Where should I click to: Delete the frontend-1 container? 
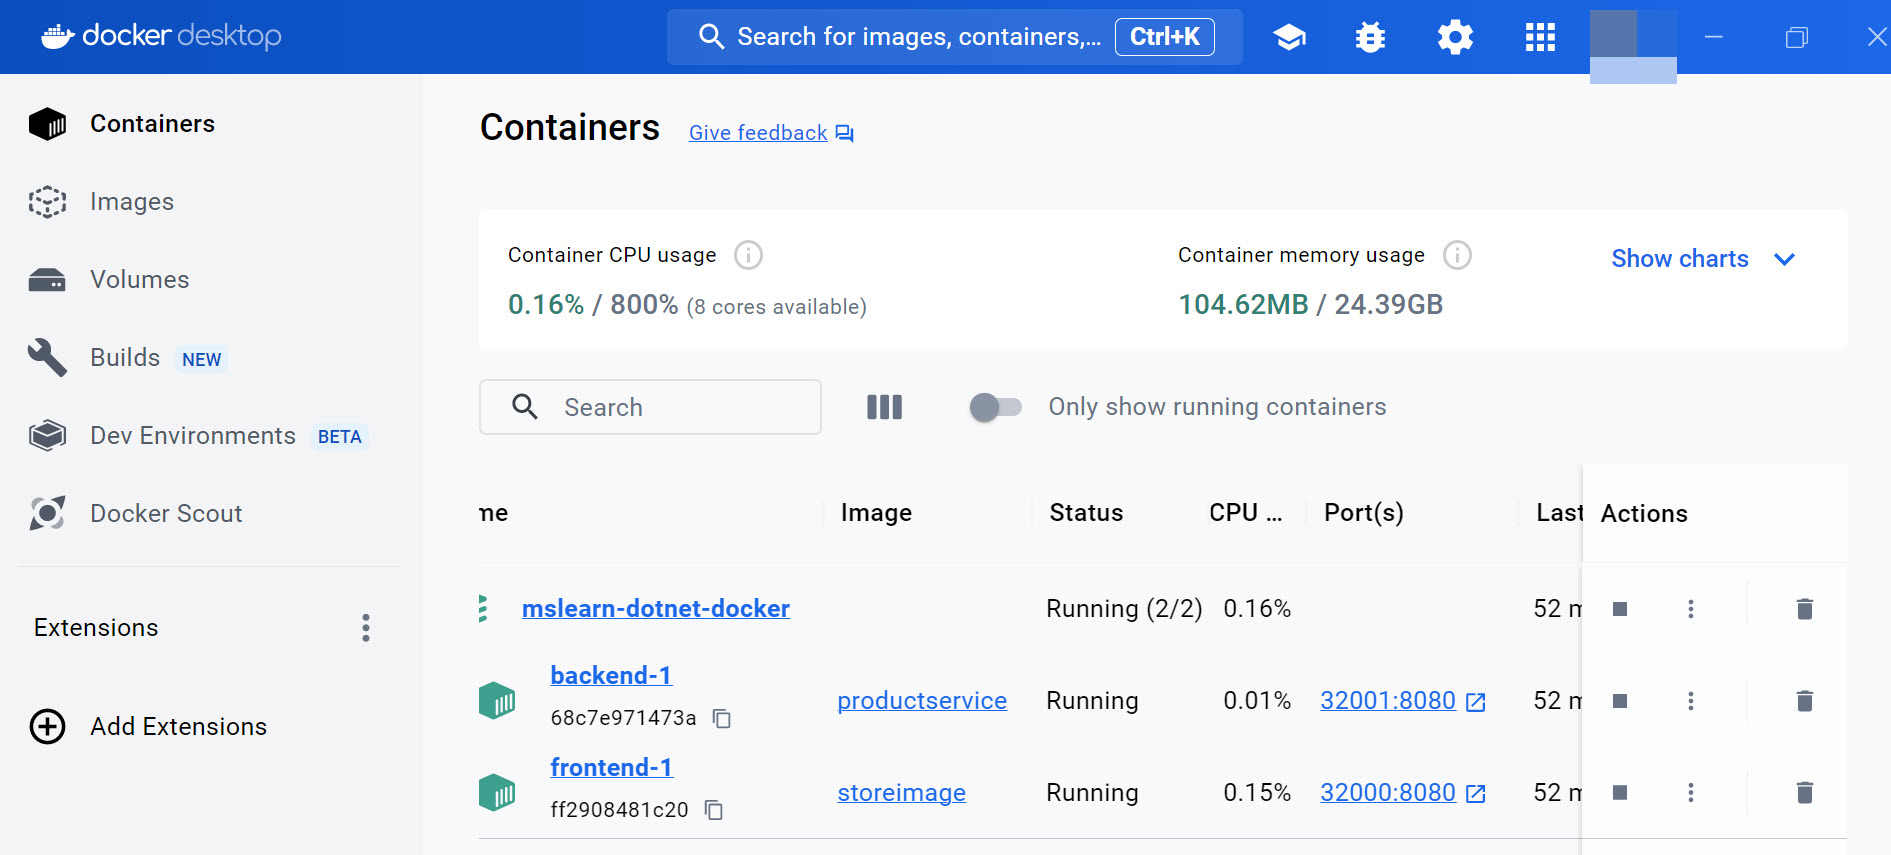(x=1804, y=793)
